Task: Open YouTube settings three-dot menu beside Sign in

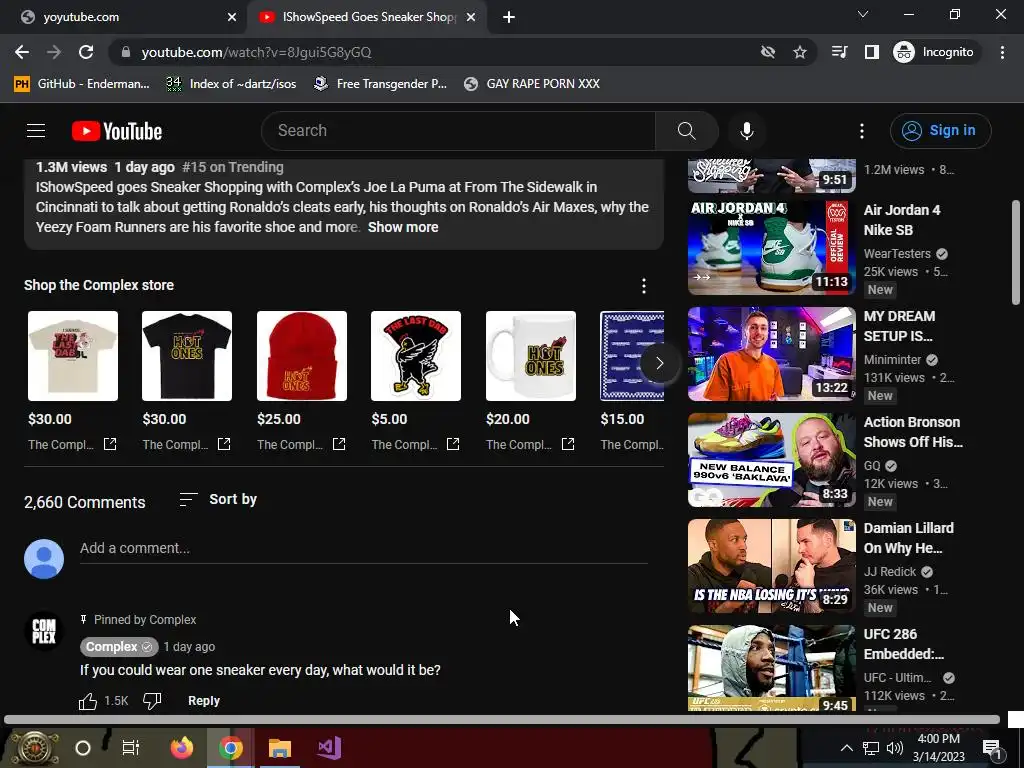Action: [861, 131]
